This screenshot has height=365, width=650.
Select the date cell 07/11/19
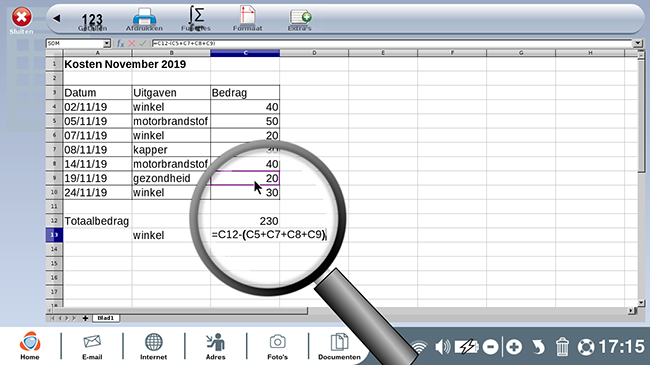click(x=97, y=135)
